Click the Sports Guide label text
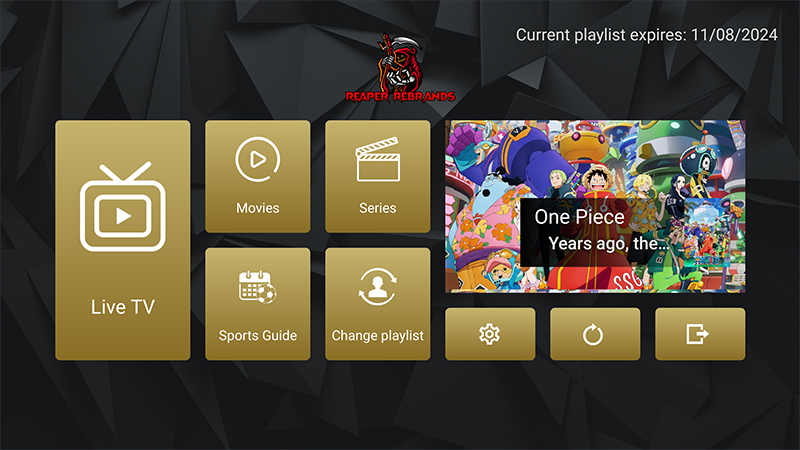The width and height of the screenshot is (800, 450). coord(258,336)
